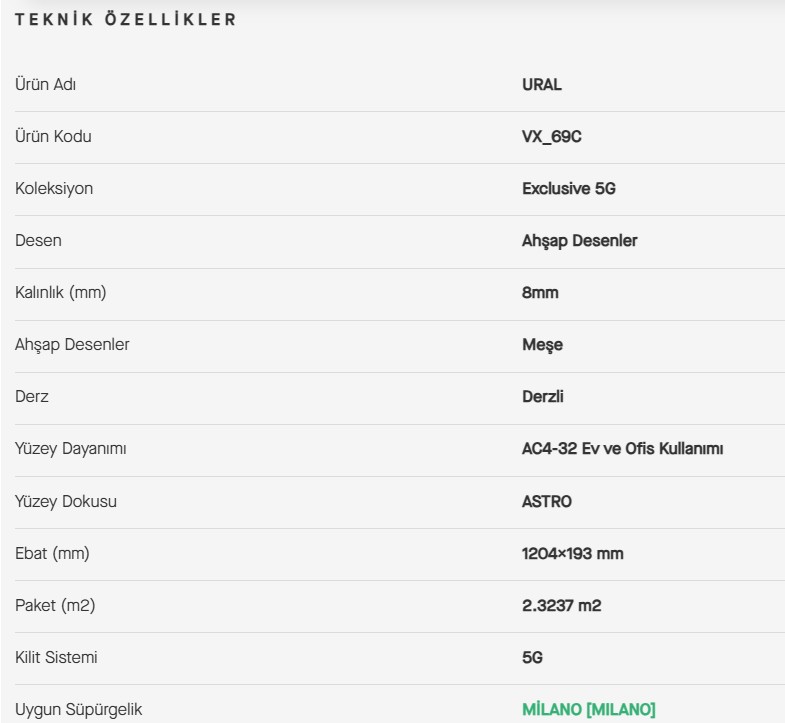Click the Ürün Adı label

click(x=46, y=84)
